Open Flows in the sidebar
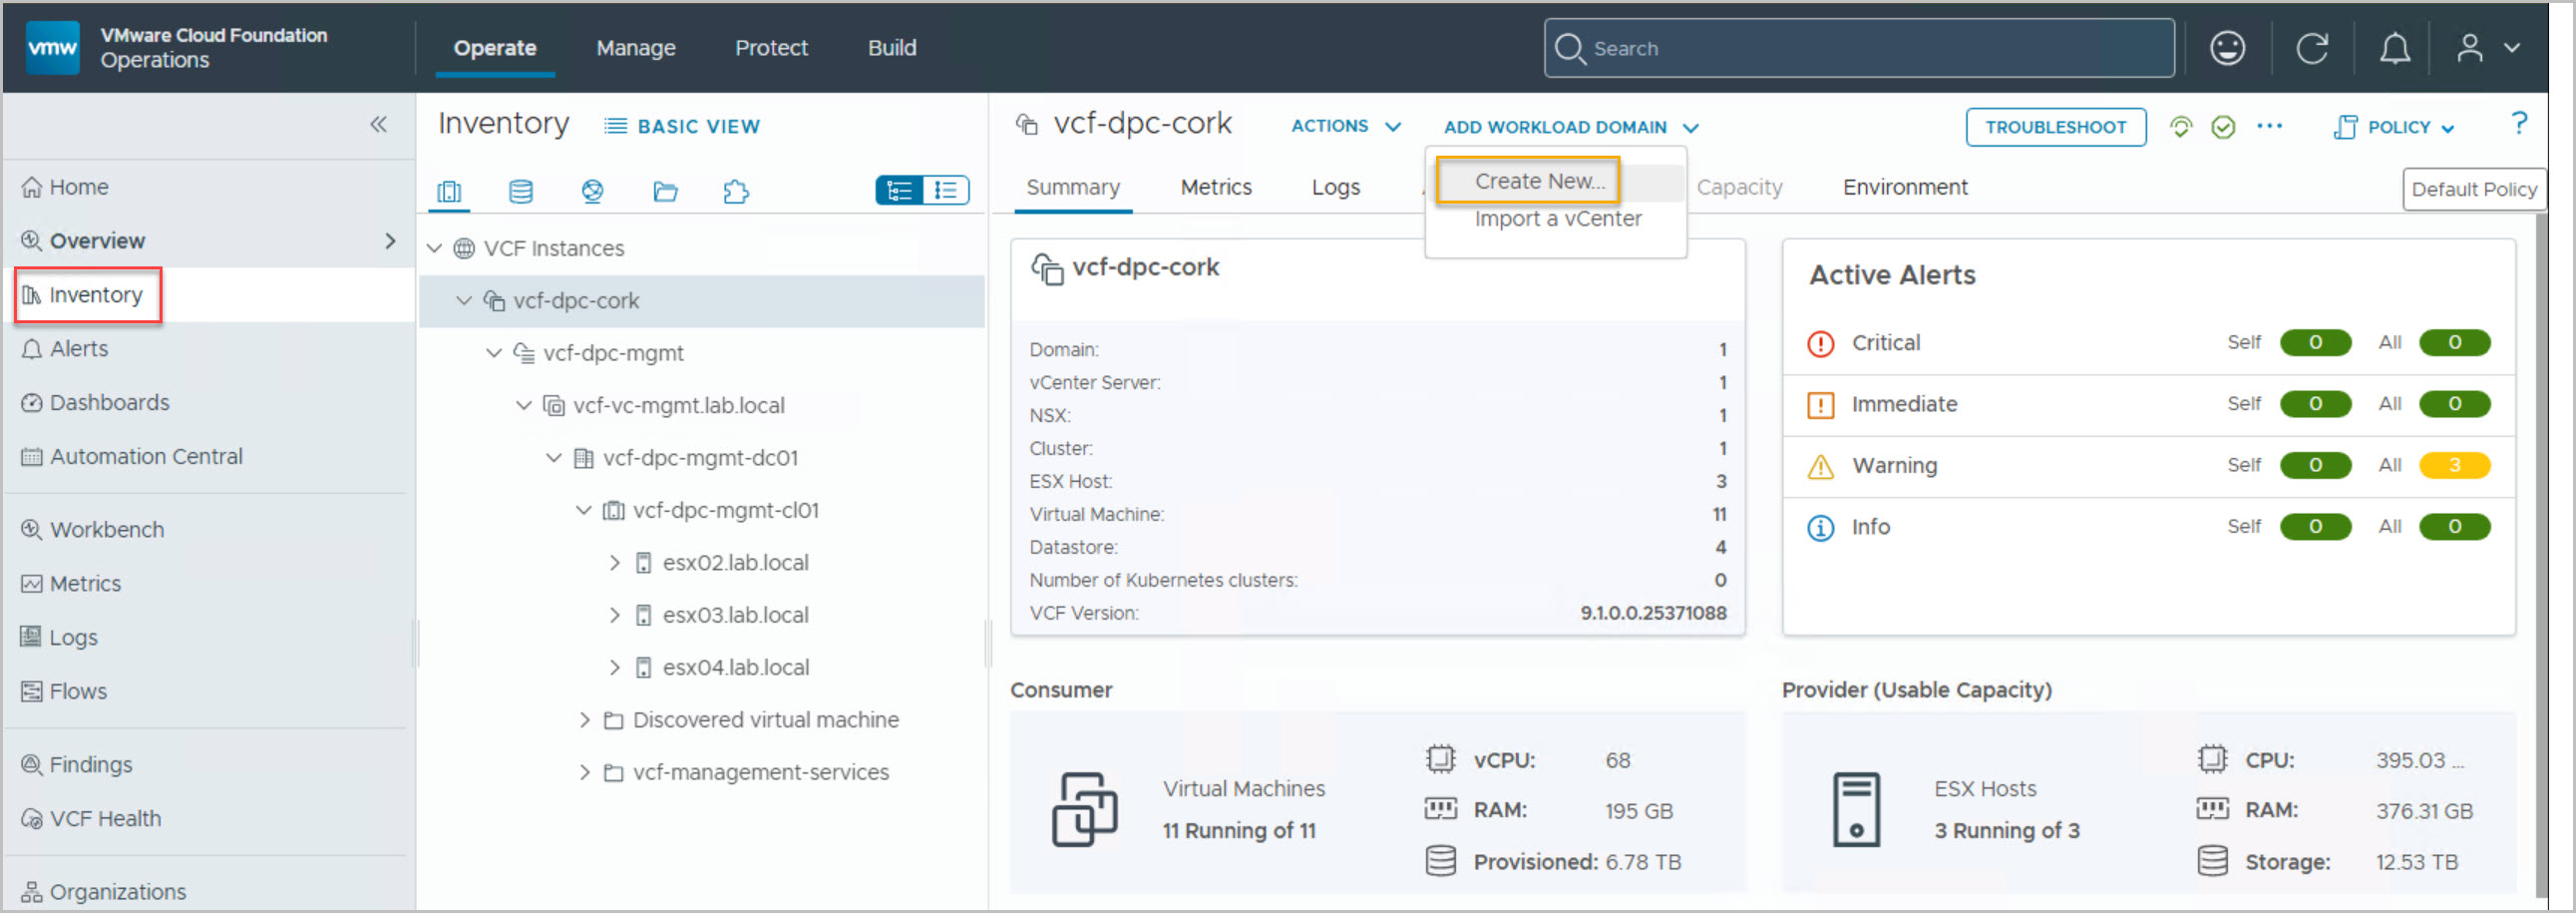Viewport: 2576px width, 913px height. (x=64, y=692)
